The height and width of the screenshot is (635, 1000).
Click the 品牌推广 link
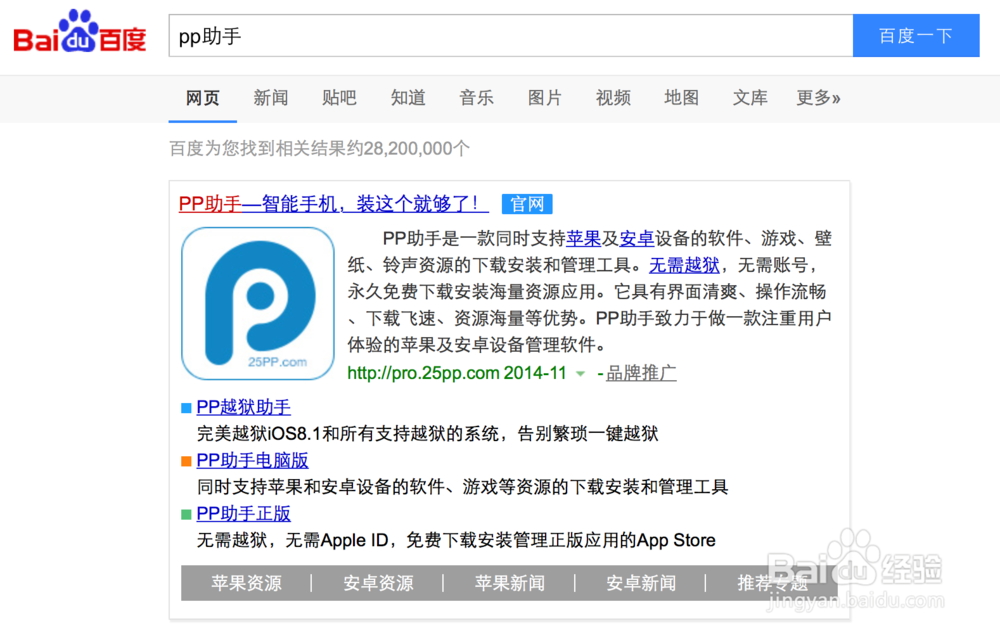[641, 373]
